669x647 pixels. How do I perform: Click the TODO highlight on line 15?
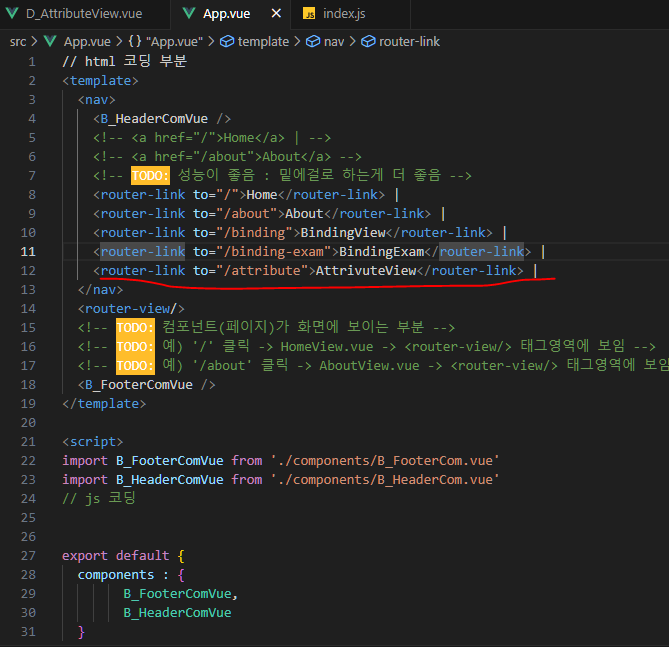tap(135, 328)
